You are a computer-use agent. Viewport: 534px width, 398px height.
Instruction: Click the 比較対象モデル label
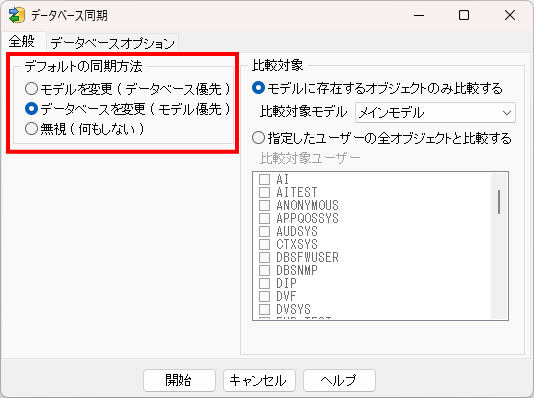(303, 112)
